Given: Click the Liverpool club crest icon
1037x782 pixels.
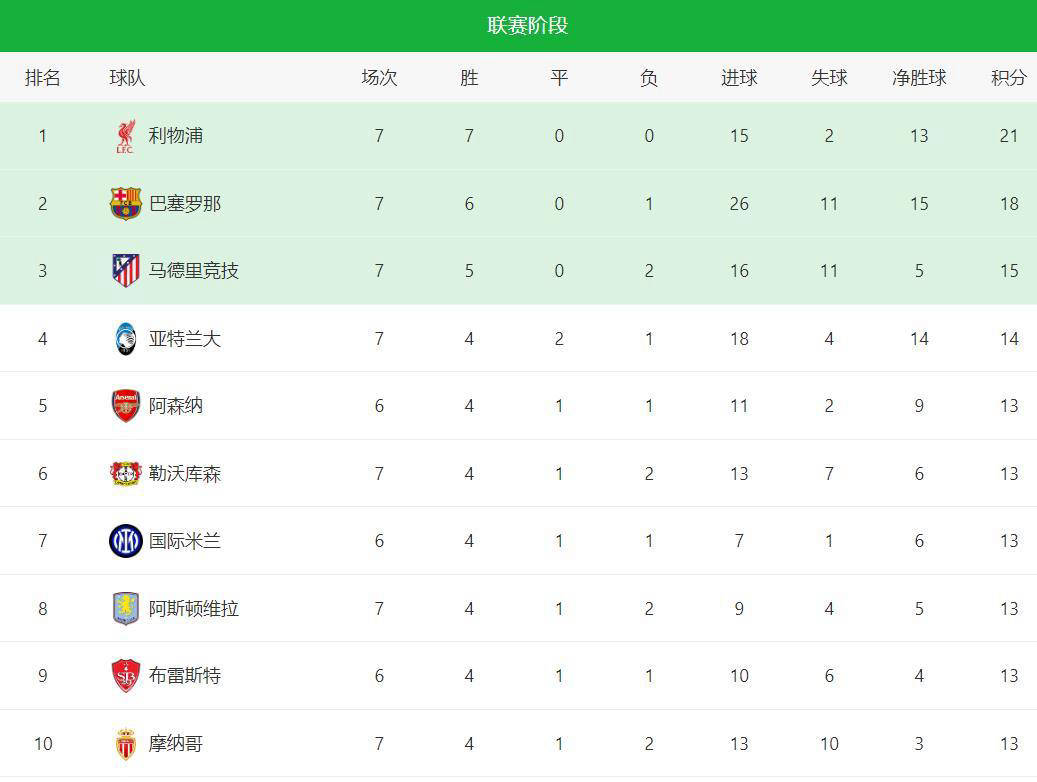Looking at the screenshot, I should [125, 136].
